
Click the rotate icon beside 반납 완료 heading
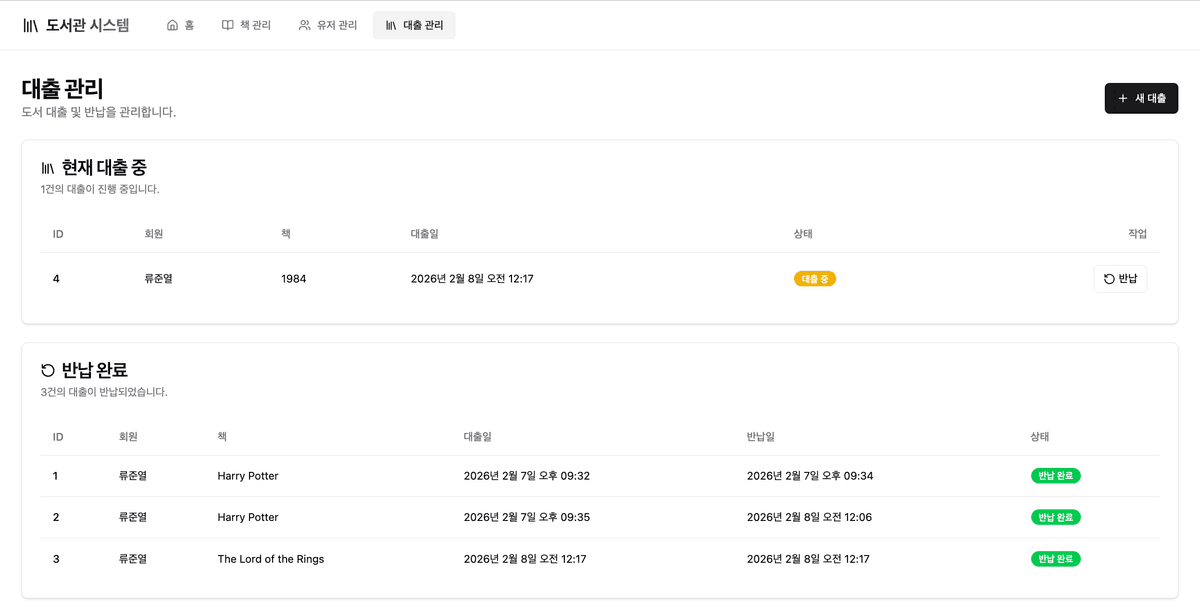click(48, 371)
